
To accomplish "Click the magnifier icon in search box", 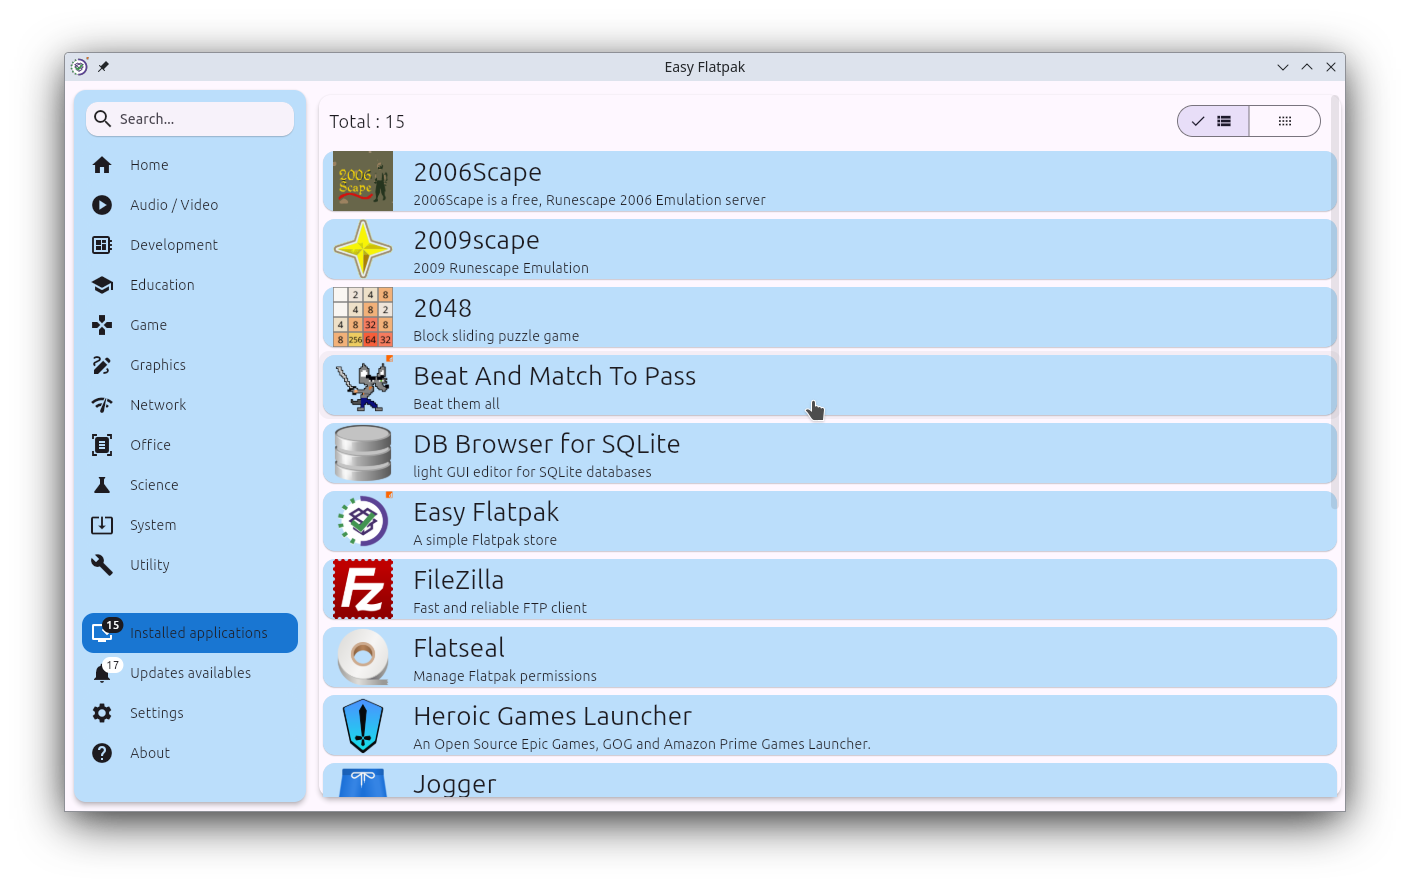I will pos(102,119).
